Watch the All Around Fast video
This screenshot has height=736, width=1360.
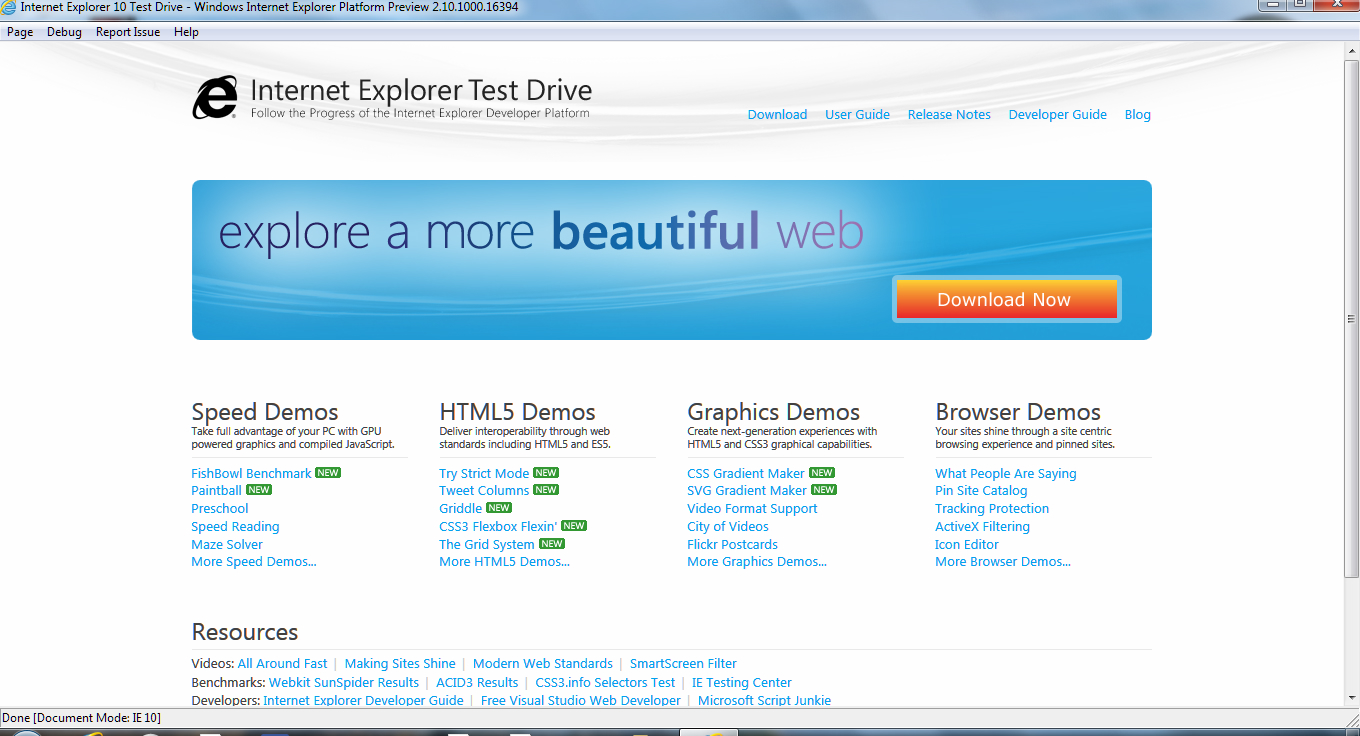coord(282,664)
